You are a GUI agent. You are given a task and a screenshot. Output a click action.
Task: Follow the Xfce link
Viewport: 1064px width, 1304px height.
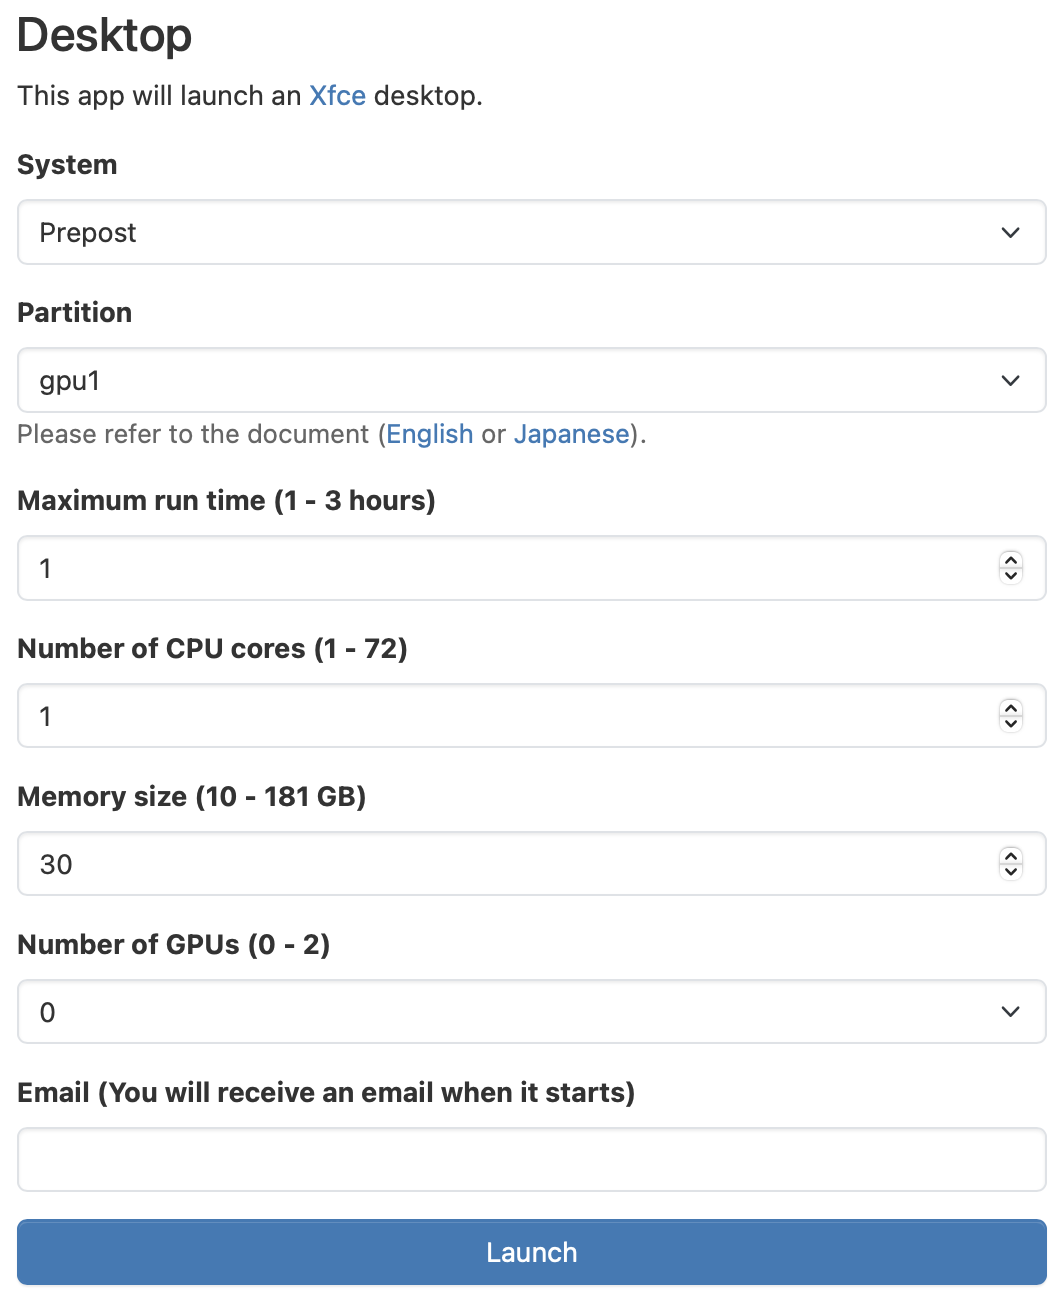pyautogui.click(x=337, y=96)
